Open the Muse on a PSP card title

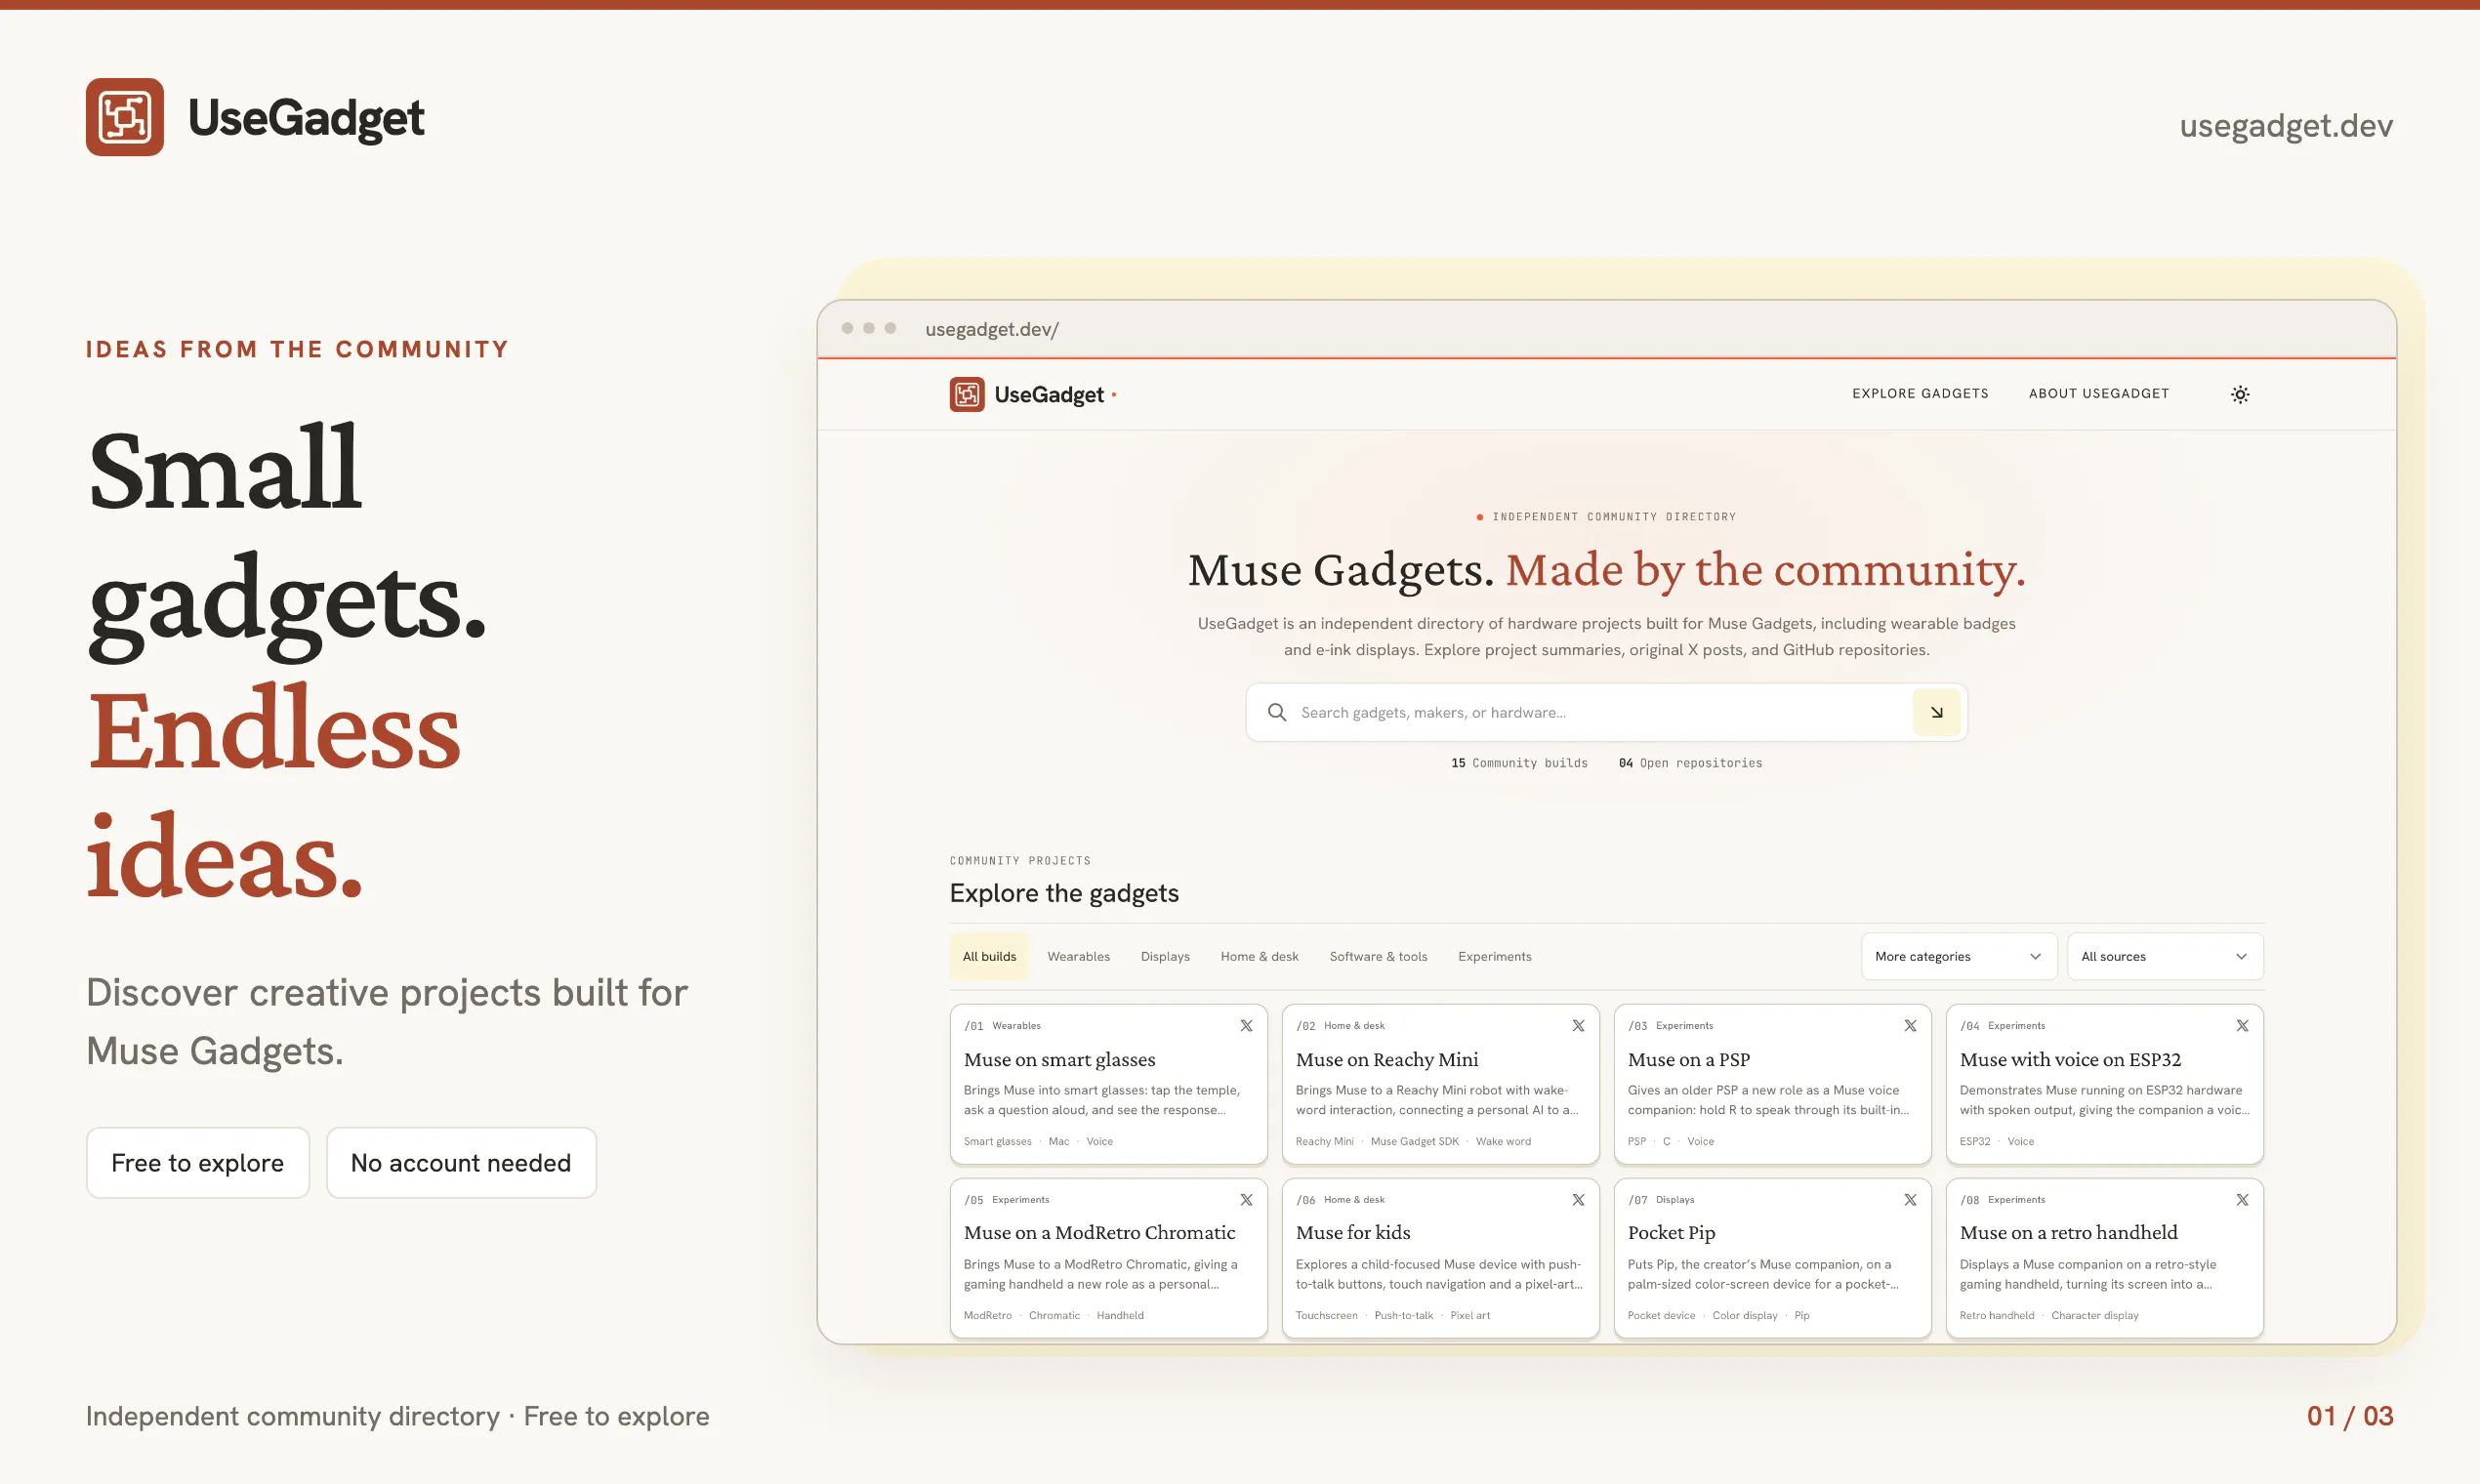point(1688,1060)
